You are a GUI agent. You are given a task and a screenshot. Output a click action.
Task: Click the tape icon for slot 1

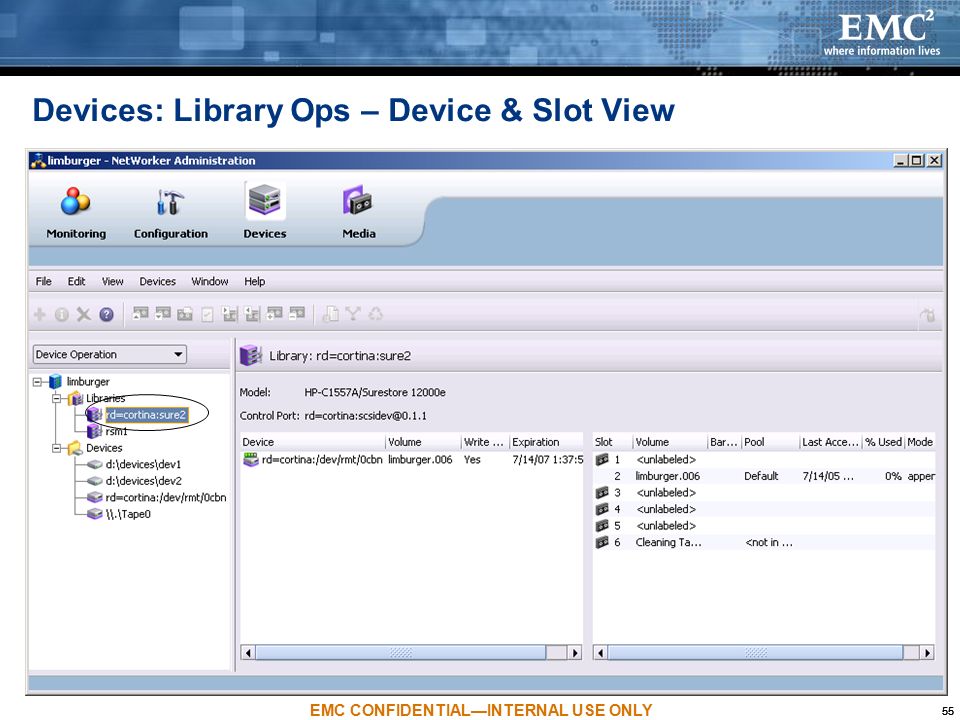click(x=602, y=459)
